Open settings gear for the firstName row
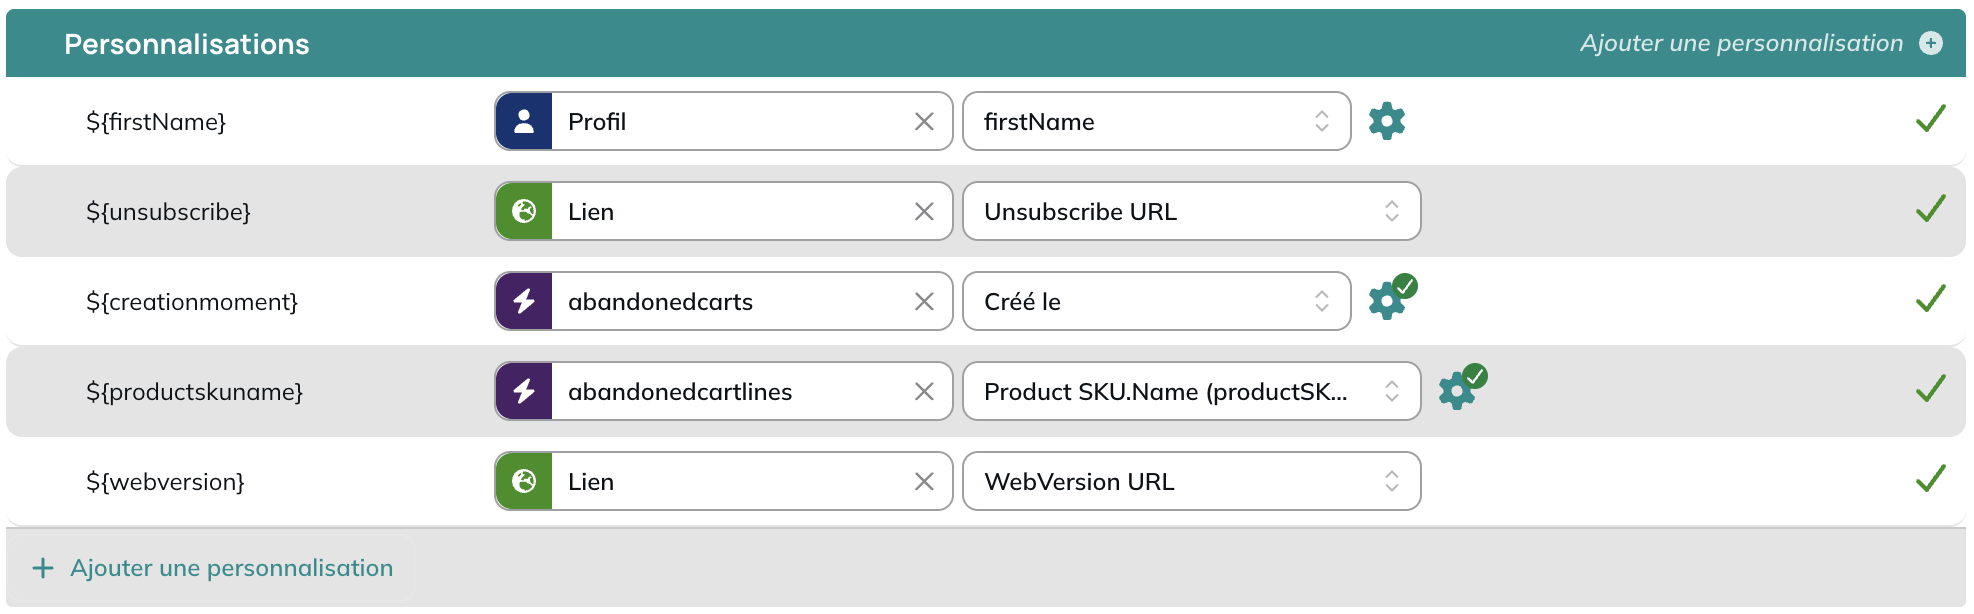Image resolution: width=1974 pixels, height=614 pixels. pos(1387,121)
